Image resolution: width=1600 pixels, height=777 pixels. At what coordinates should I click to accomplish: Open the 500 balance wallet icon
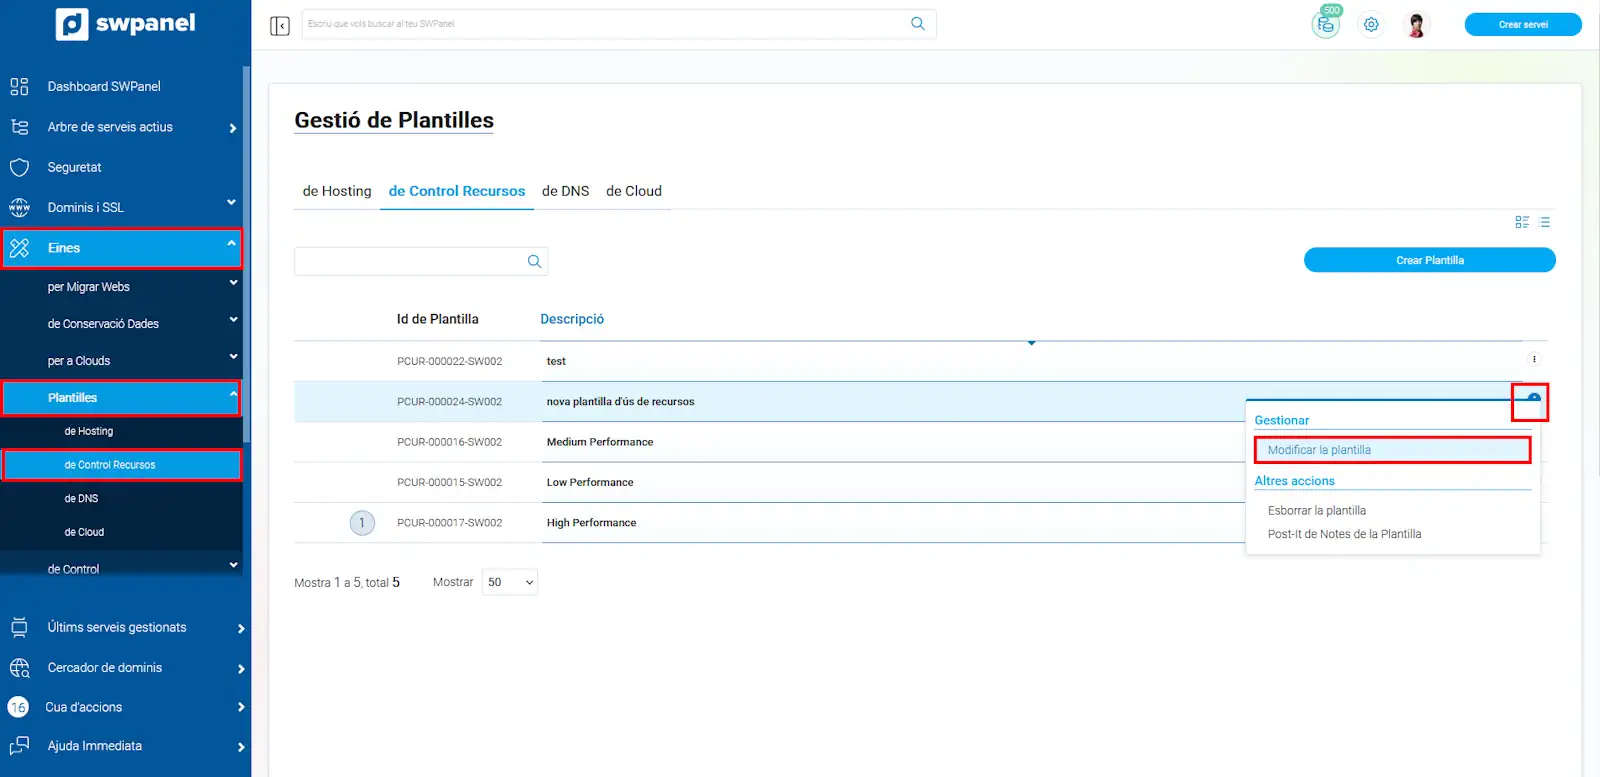click(1326, 24)
